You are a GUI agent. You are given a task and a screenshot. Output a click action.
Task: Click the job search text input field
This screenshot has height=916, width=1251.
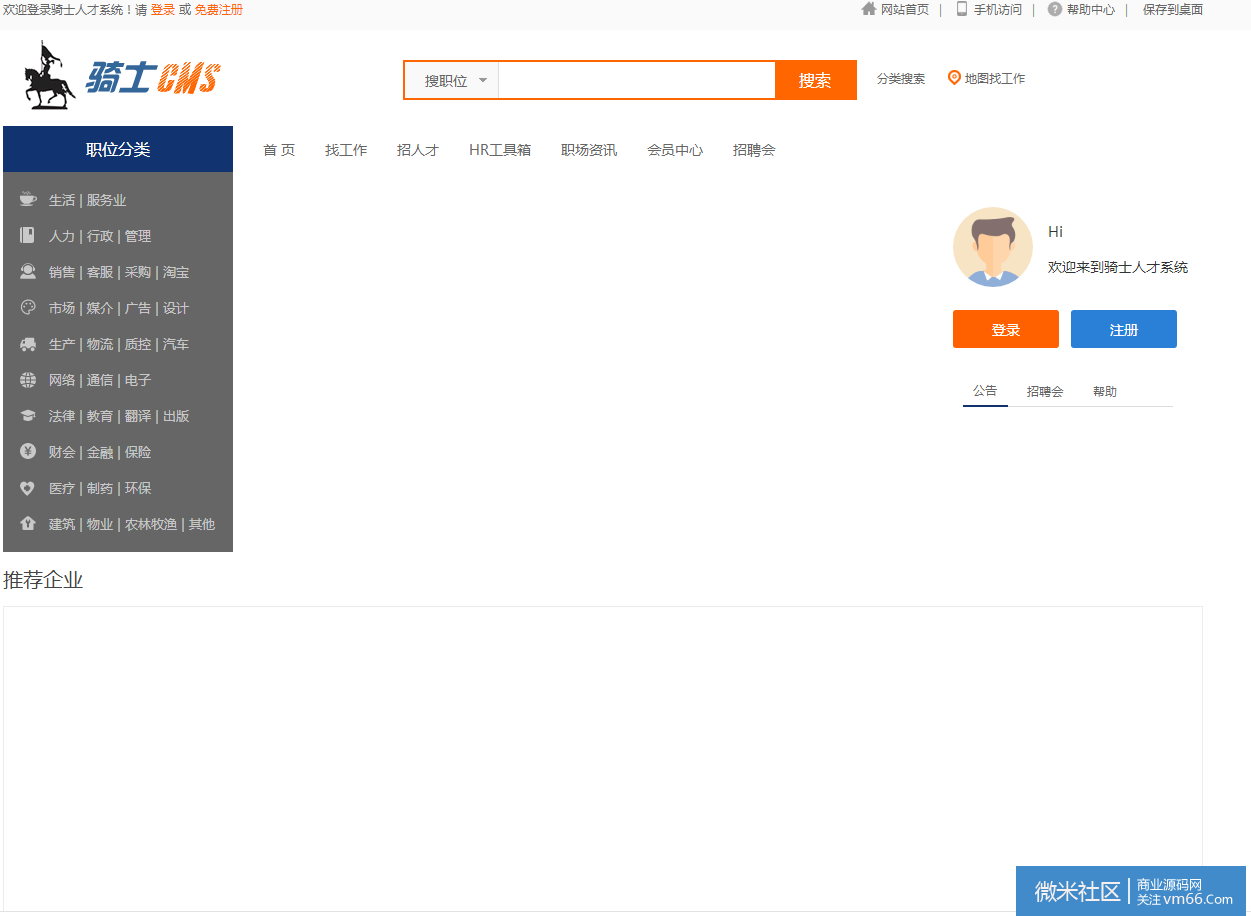pyautogui.click(x=637, y=80)
